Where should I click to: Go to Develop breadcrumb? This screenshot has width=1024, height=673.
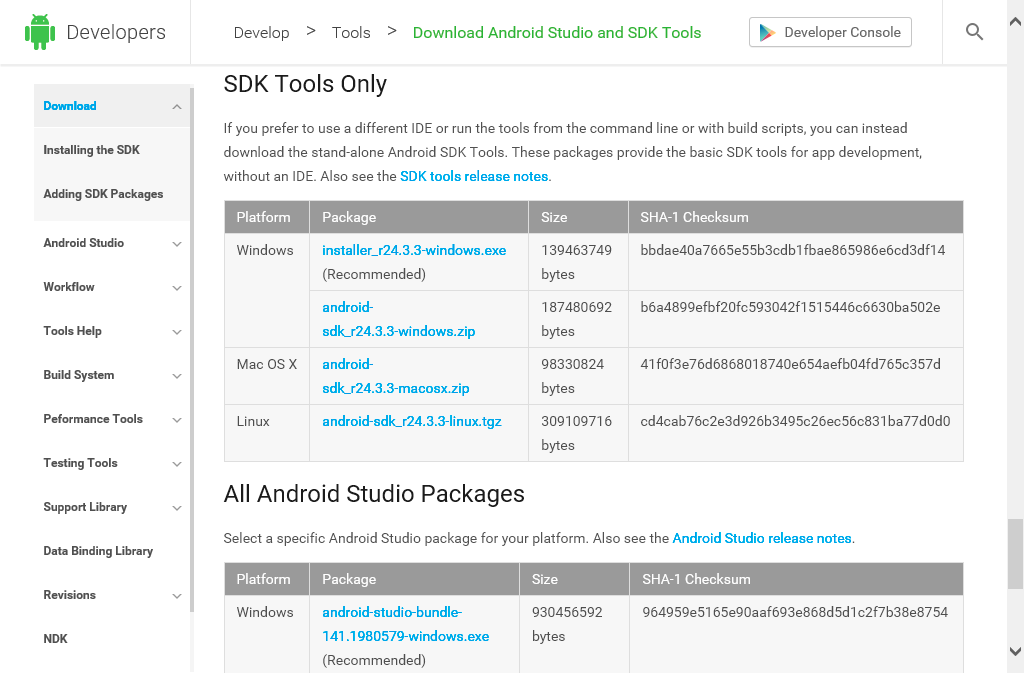pyautogui.click(x=261, y=33)
